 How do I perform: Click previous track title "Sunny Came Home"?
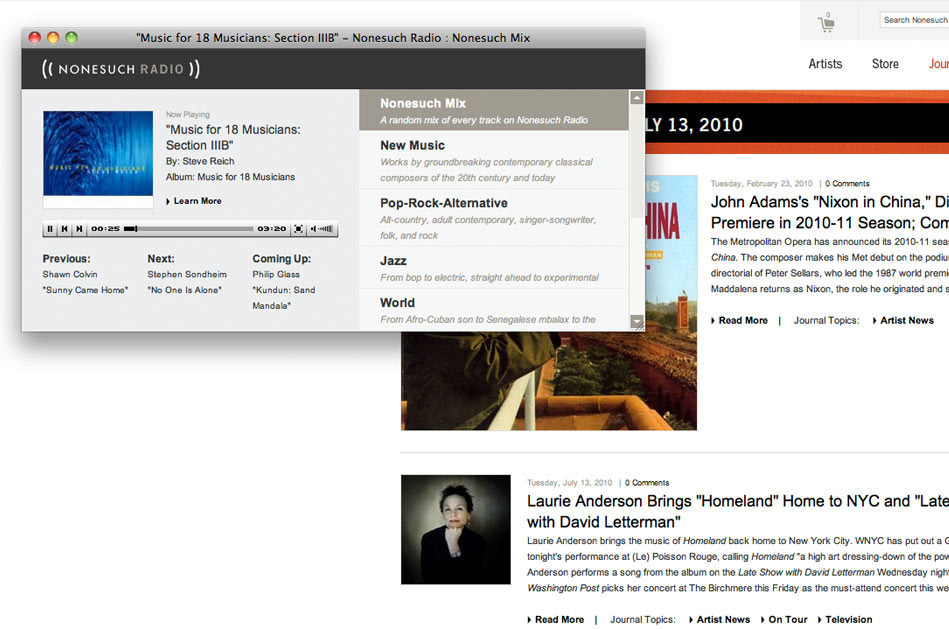click(x=85, y=290)
